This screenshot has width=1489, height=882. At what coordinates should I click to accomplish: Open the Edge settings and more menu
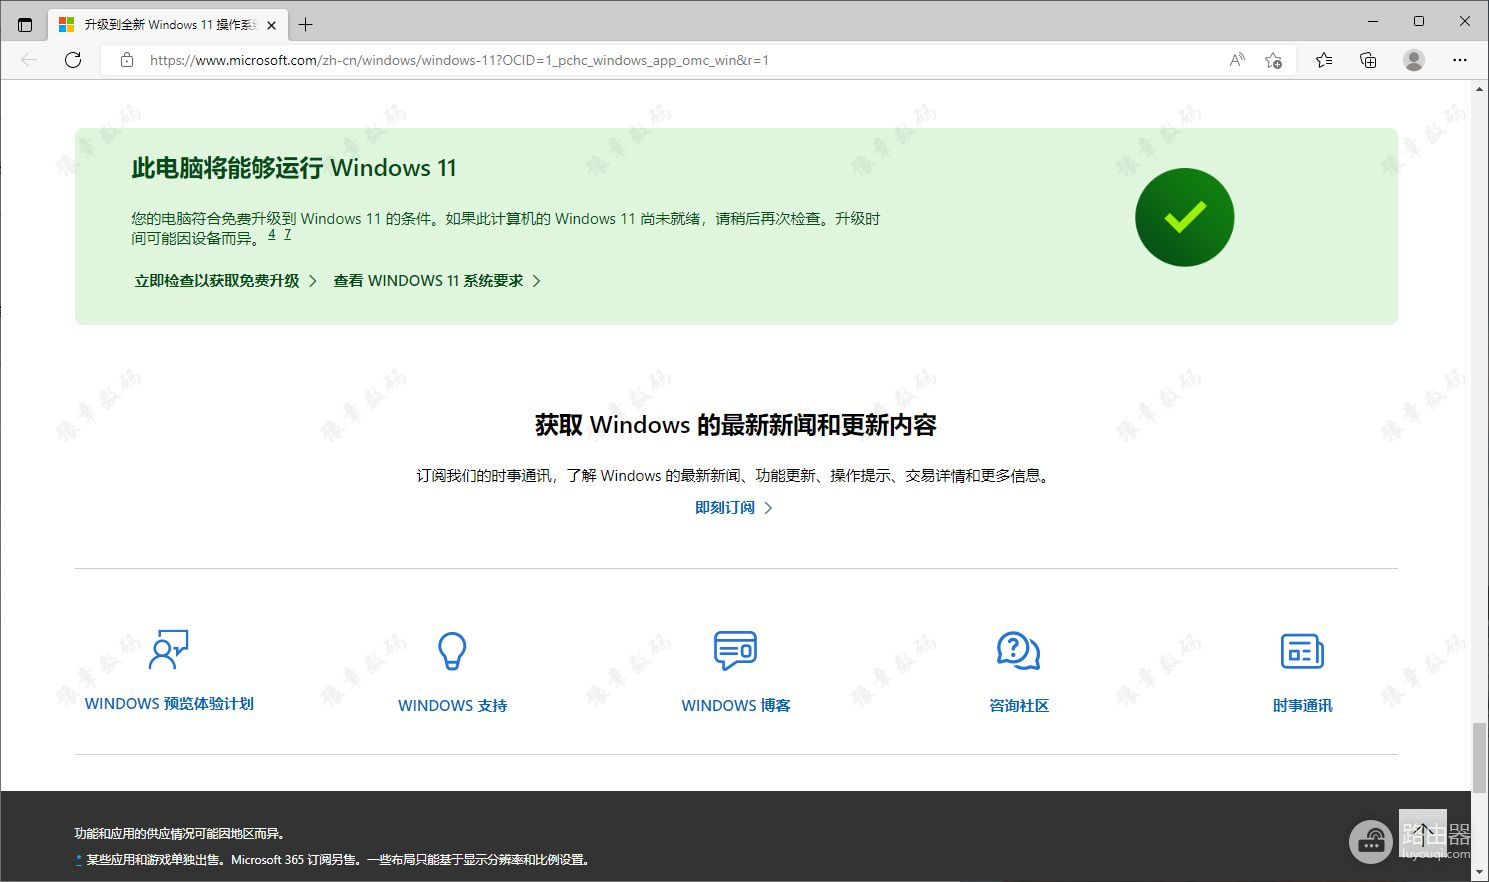[1460, 60]
